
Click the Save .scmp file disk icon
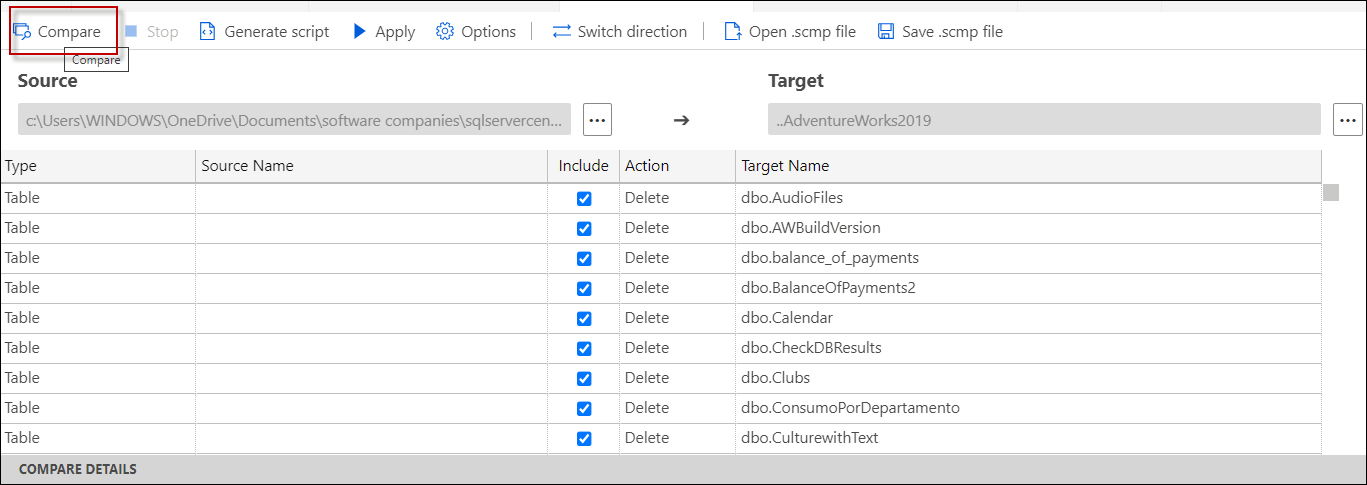(886, 31)
